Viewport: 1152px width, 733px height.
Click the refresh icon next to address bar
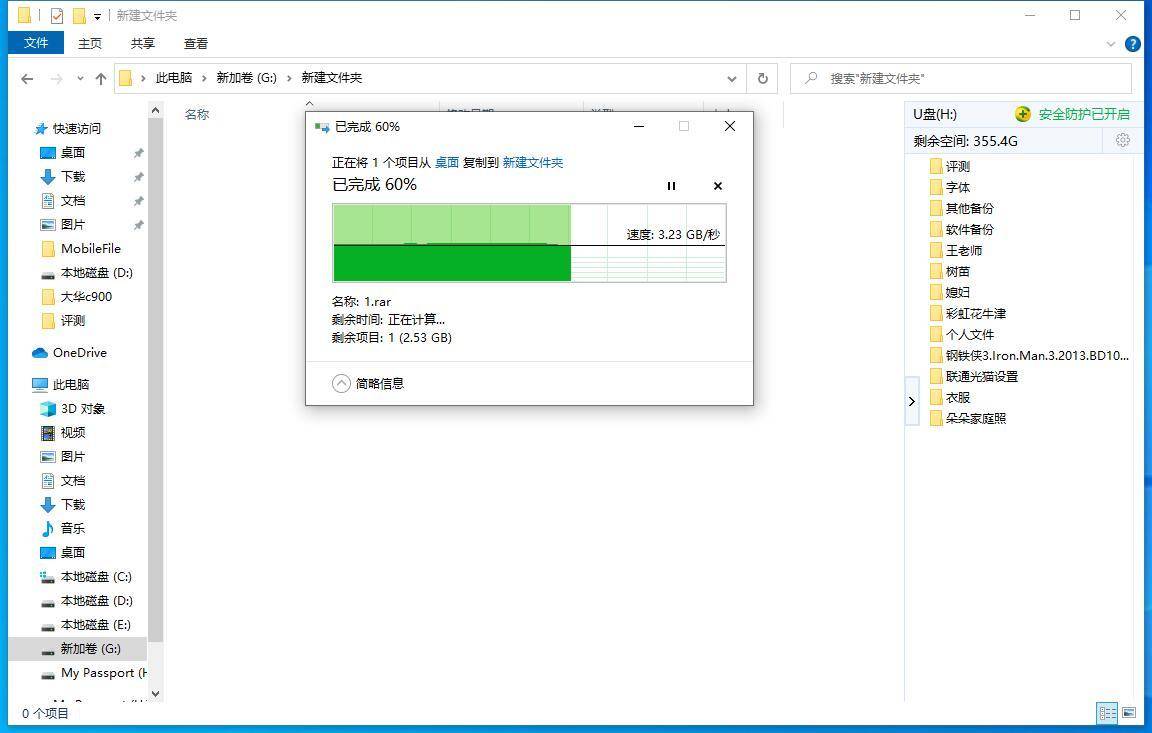tap(762, 78)
